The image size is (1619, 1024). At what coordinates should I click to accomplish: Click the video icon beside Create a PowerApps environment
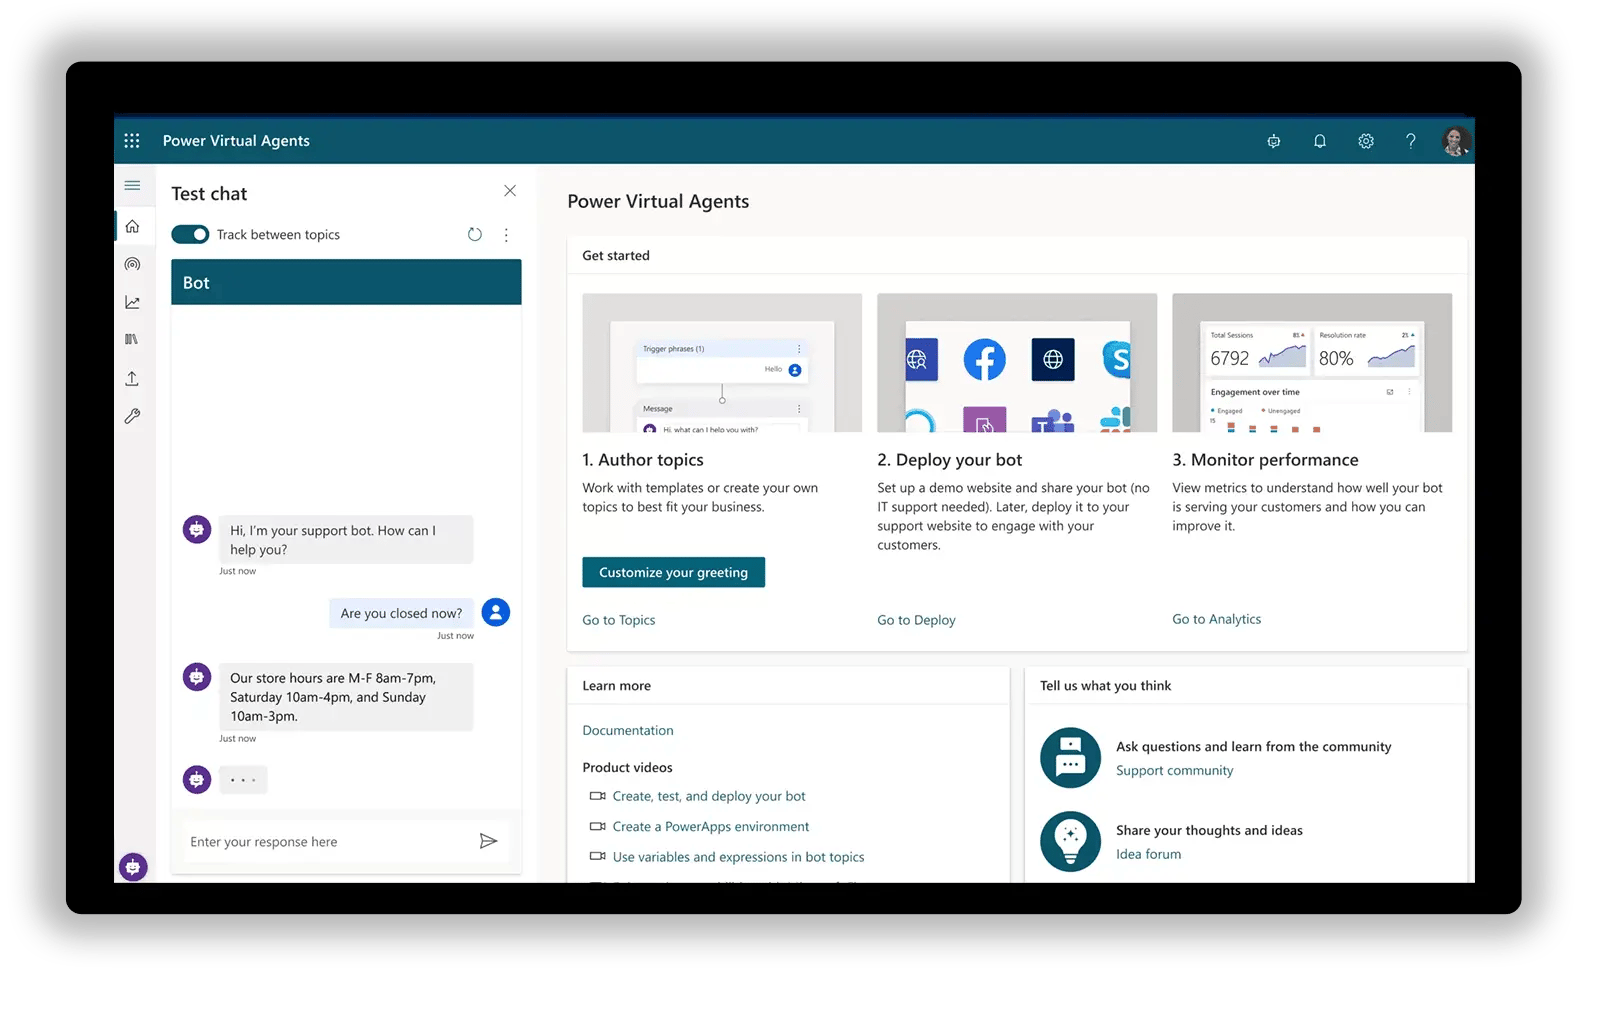[597, 826]
